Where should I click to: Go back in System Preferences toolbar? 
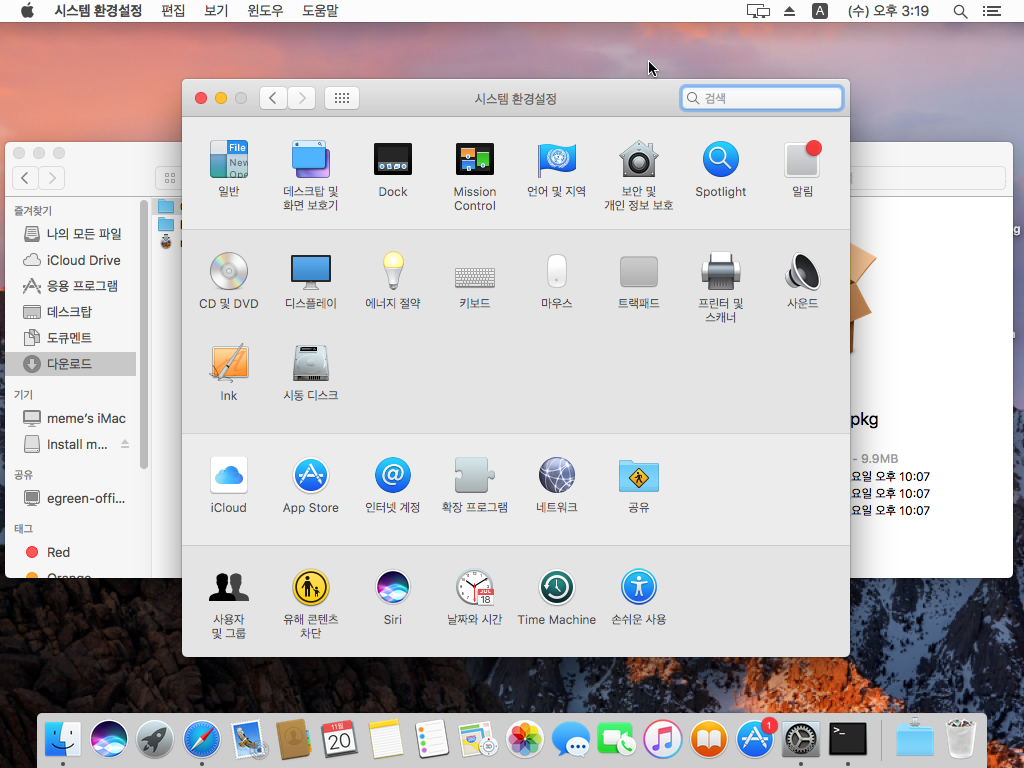click(273, 98)
